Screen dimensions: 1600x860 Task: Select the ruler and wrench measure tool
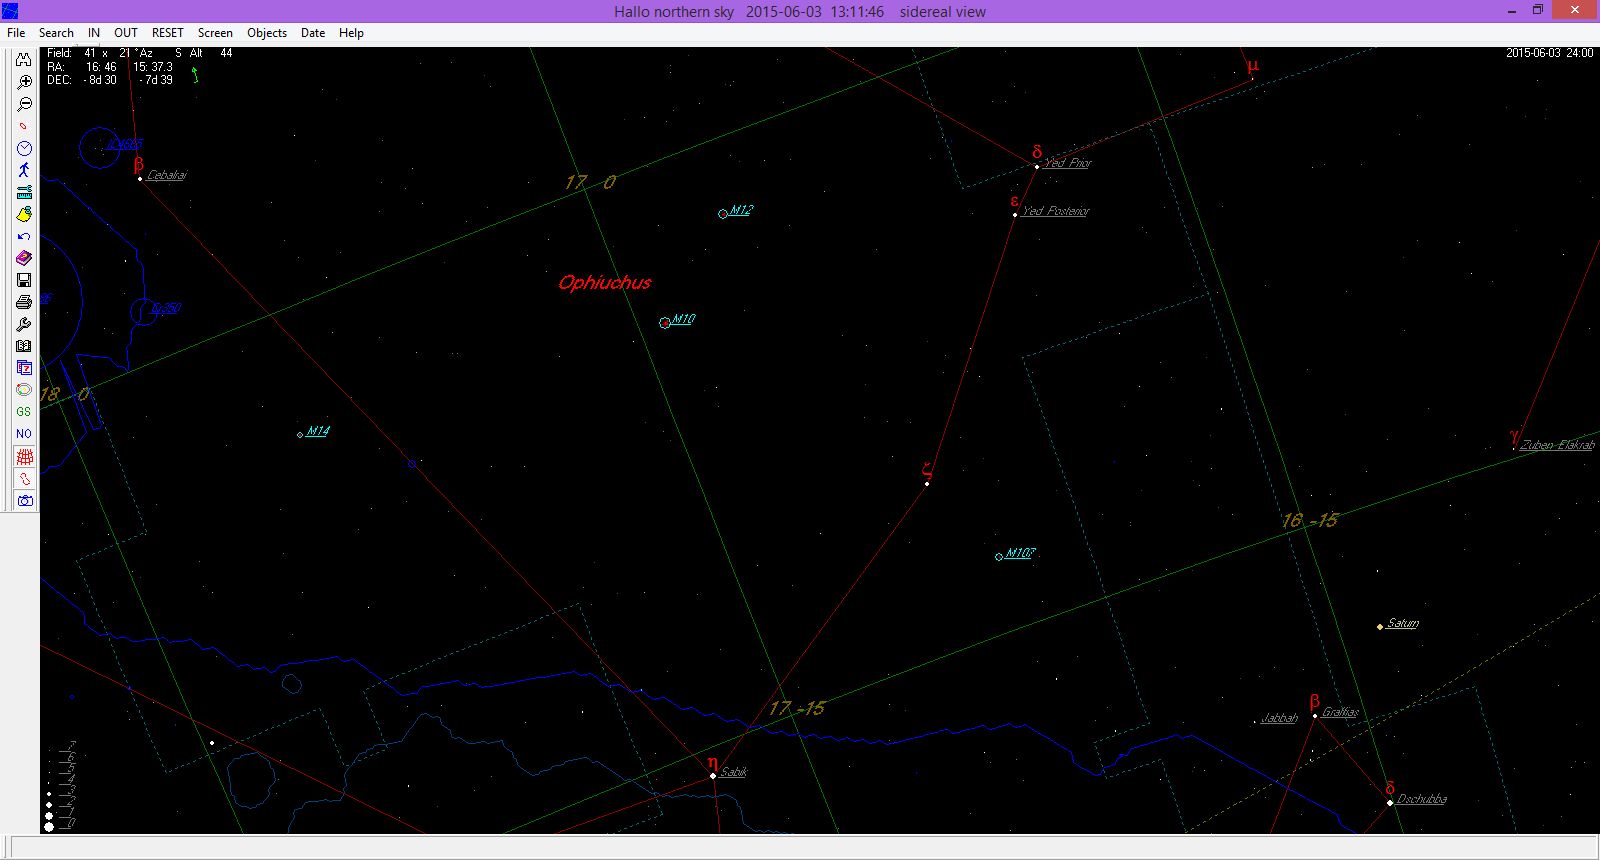pyautogui.click(x=24, y=192)
